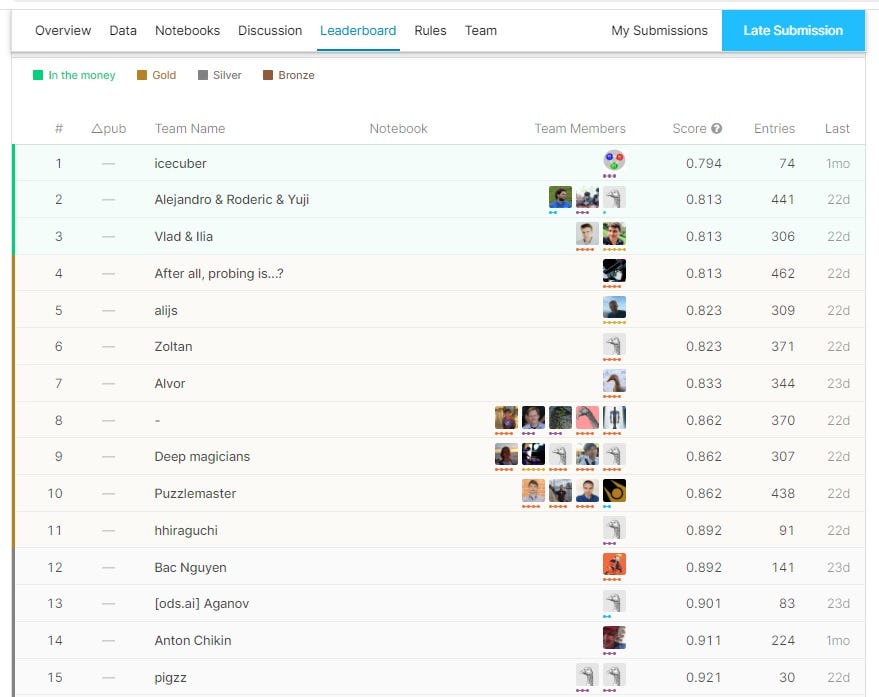Open second avatar of pigzz team
Viewport: 879px width, 697px height.
click(x=614, y=675)
